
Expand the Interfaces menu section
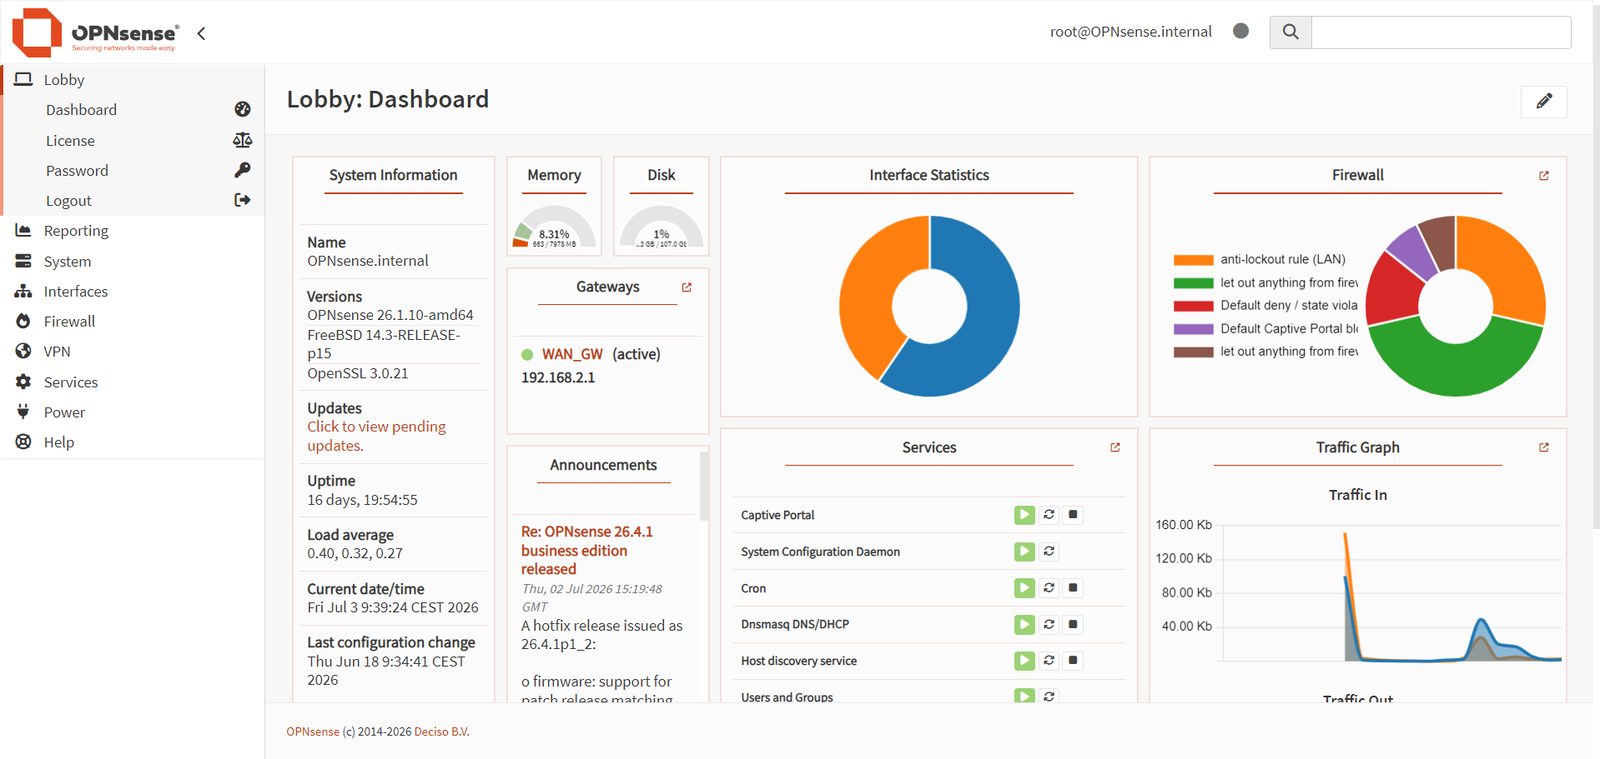133,291
